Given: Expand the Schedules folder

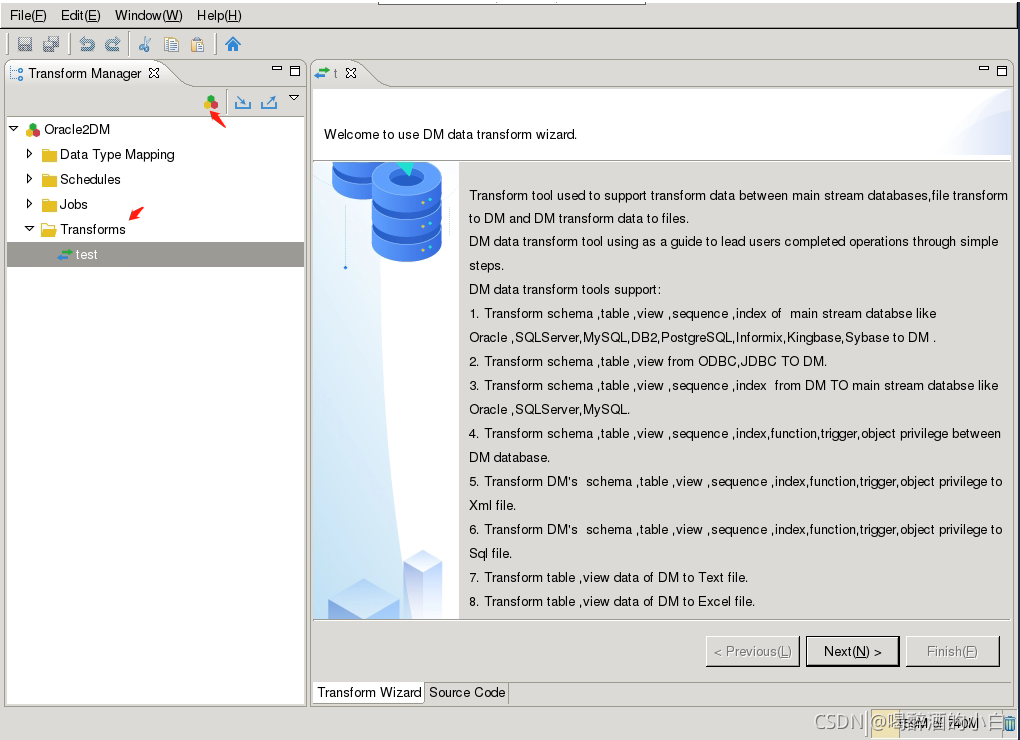Looking at the screenshot, I should tap(29, 179).
